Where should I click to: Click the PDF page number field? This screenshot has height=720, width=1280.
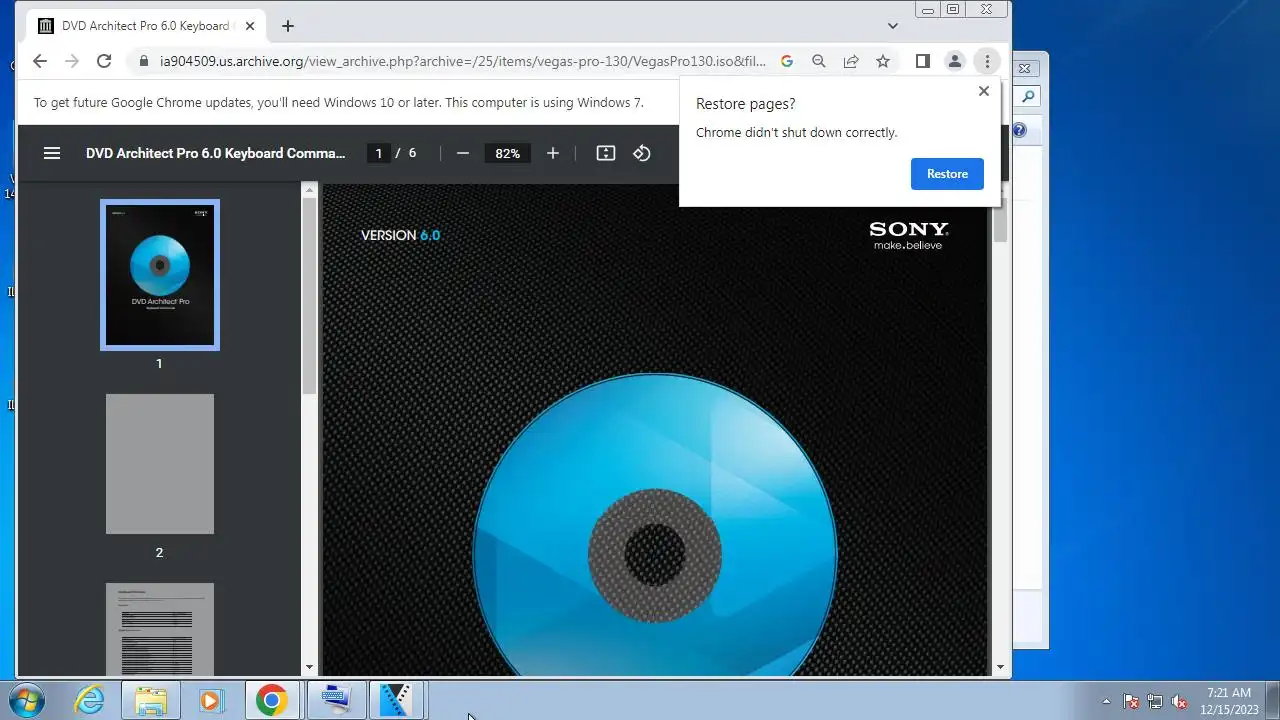(x=378, y=153)
